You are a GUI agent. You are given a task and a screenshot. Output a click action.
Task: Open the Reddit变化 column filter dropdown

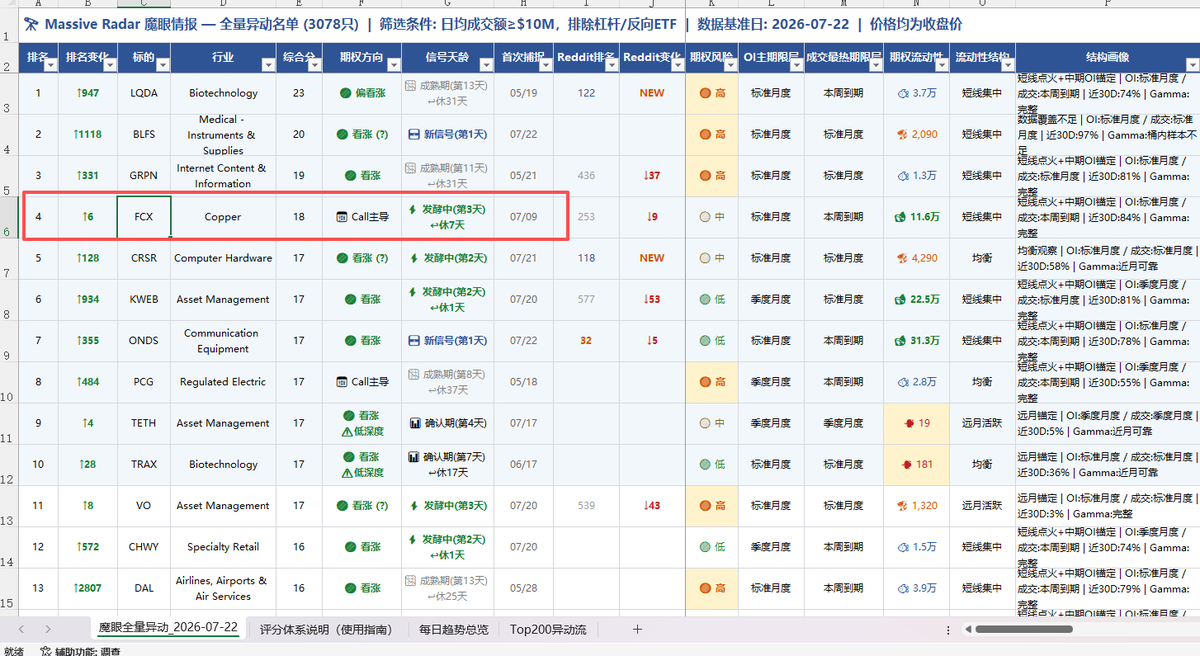coord(676,65)
